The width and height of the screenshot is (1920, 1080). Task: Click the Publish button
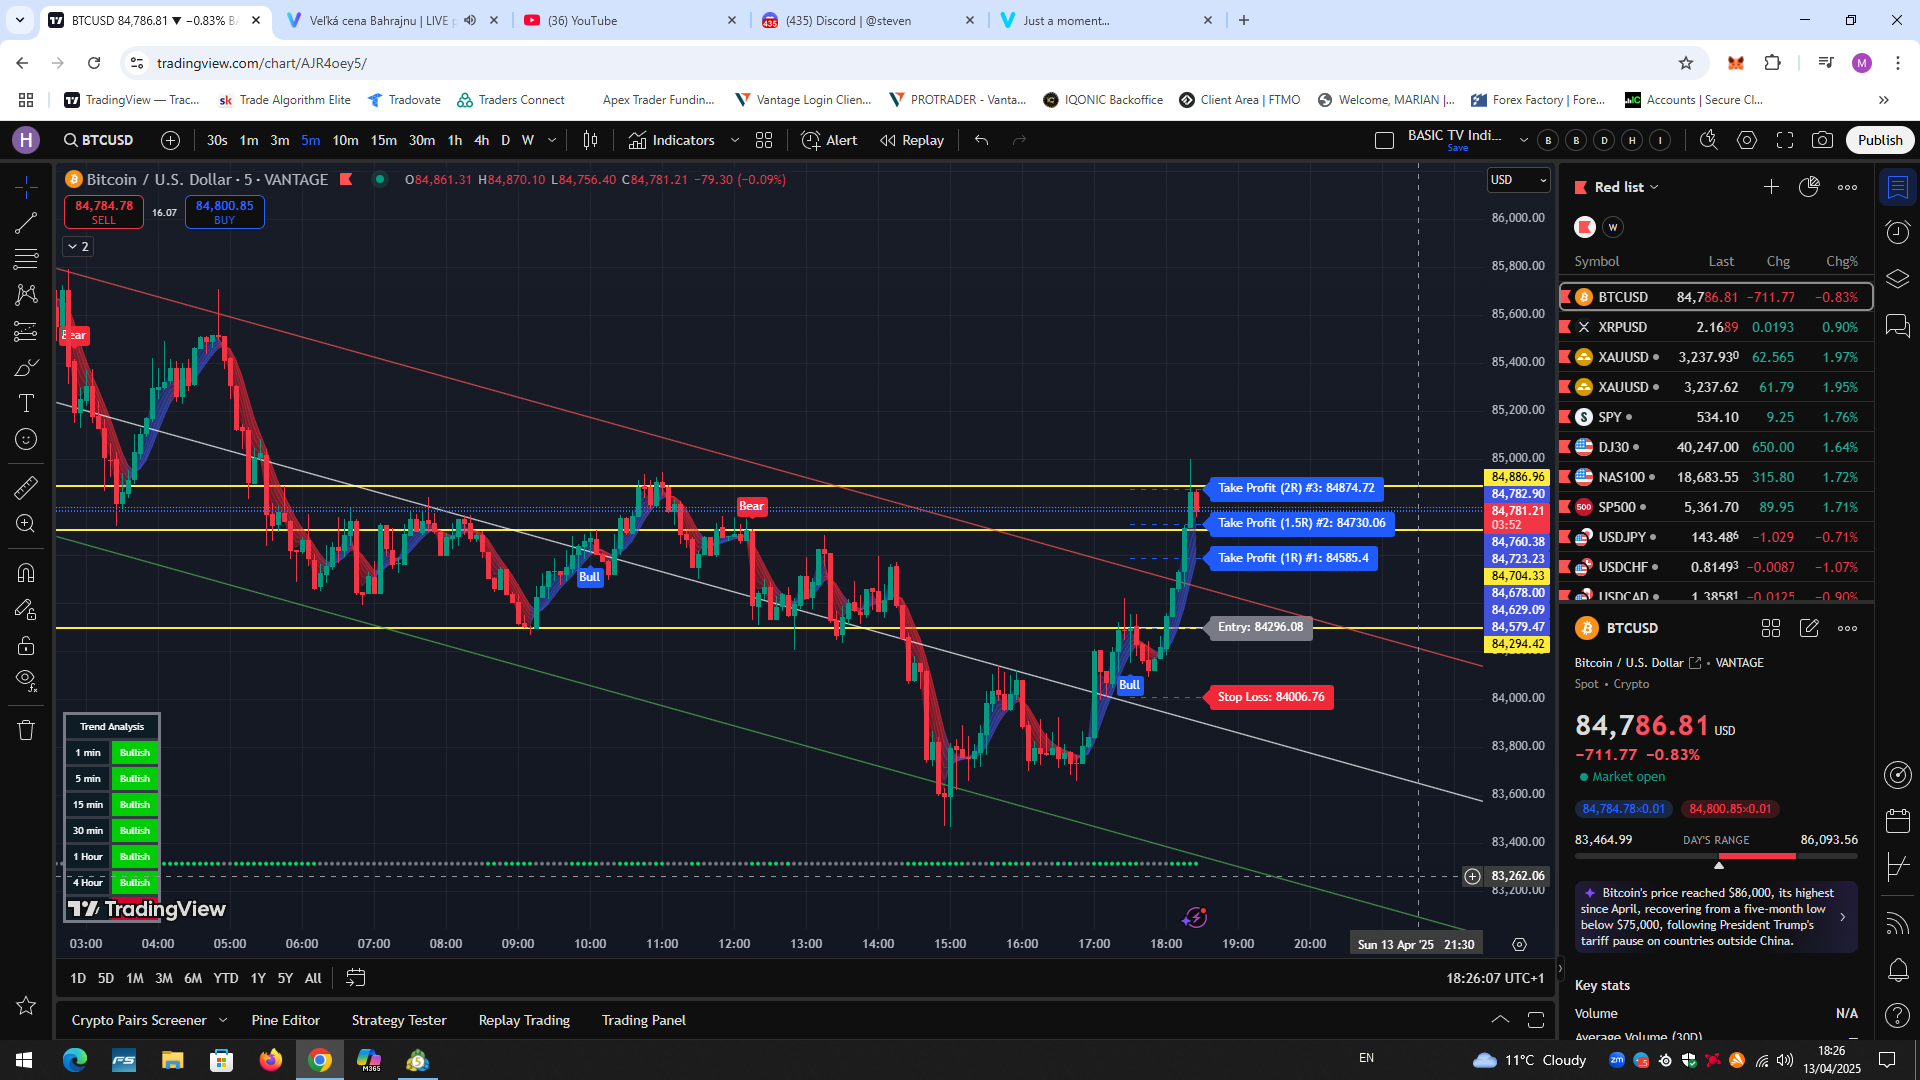pyautogui.click(x=1879, y=140)
